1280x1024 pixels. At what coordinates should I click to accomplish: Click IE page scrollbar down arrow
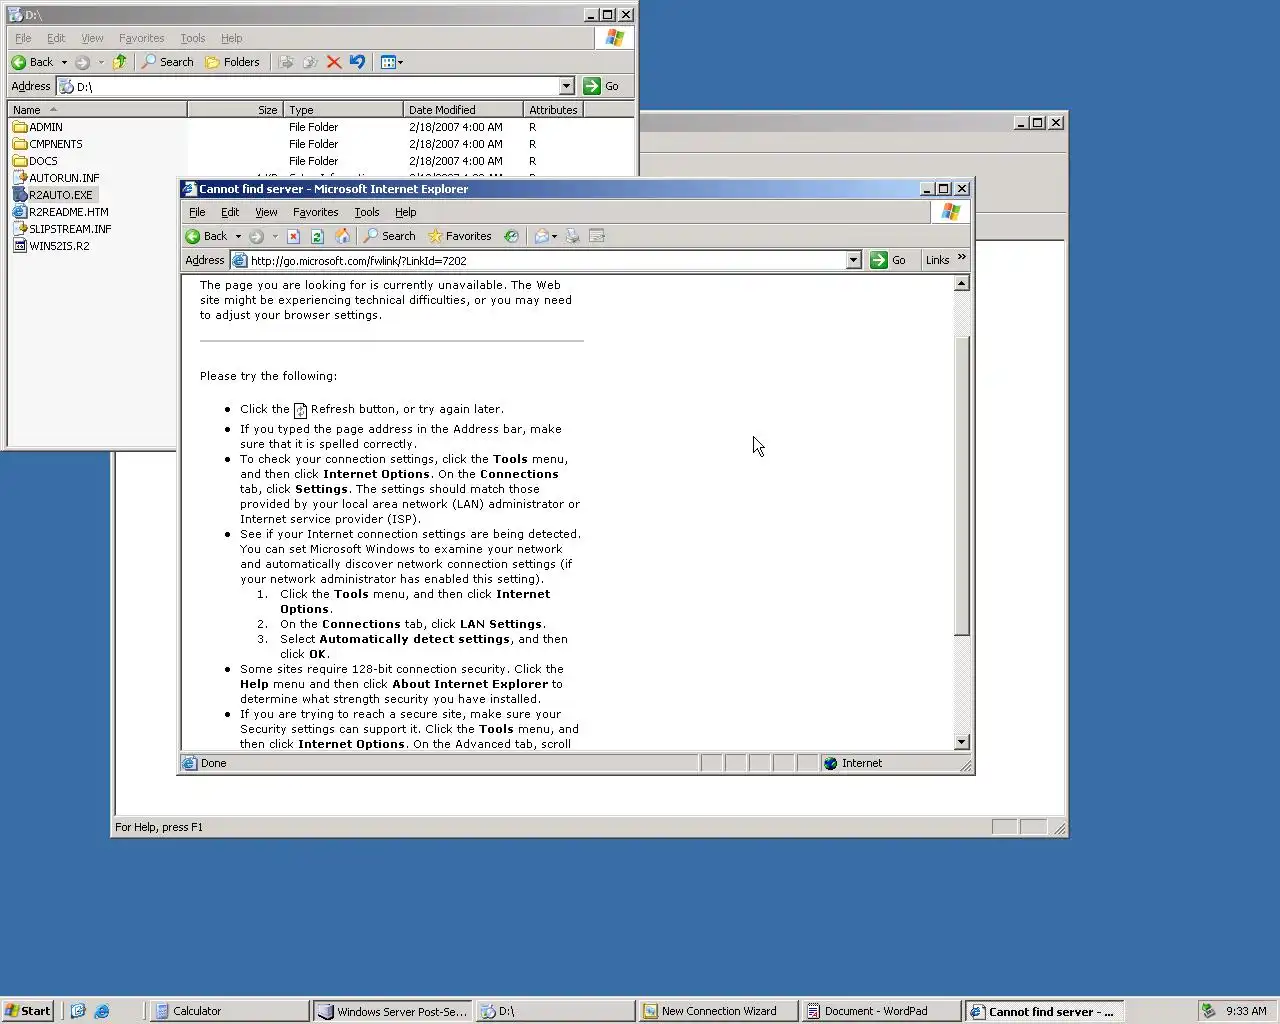(x=962, y=742)
